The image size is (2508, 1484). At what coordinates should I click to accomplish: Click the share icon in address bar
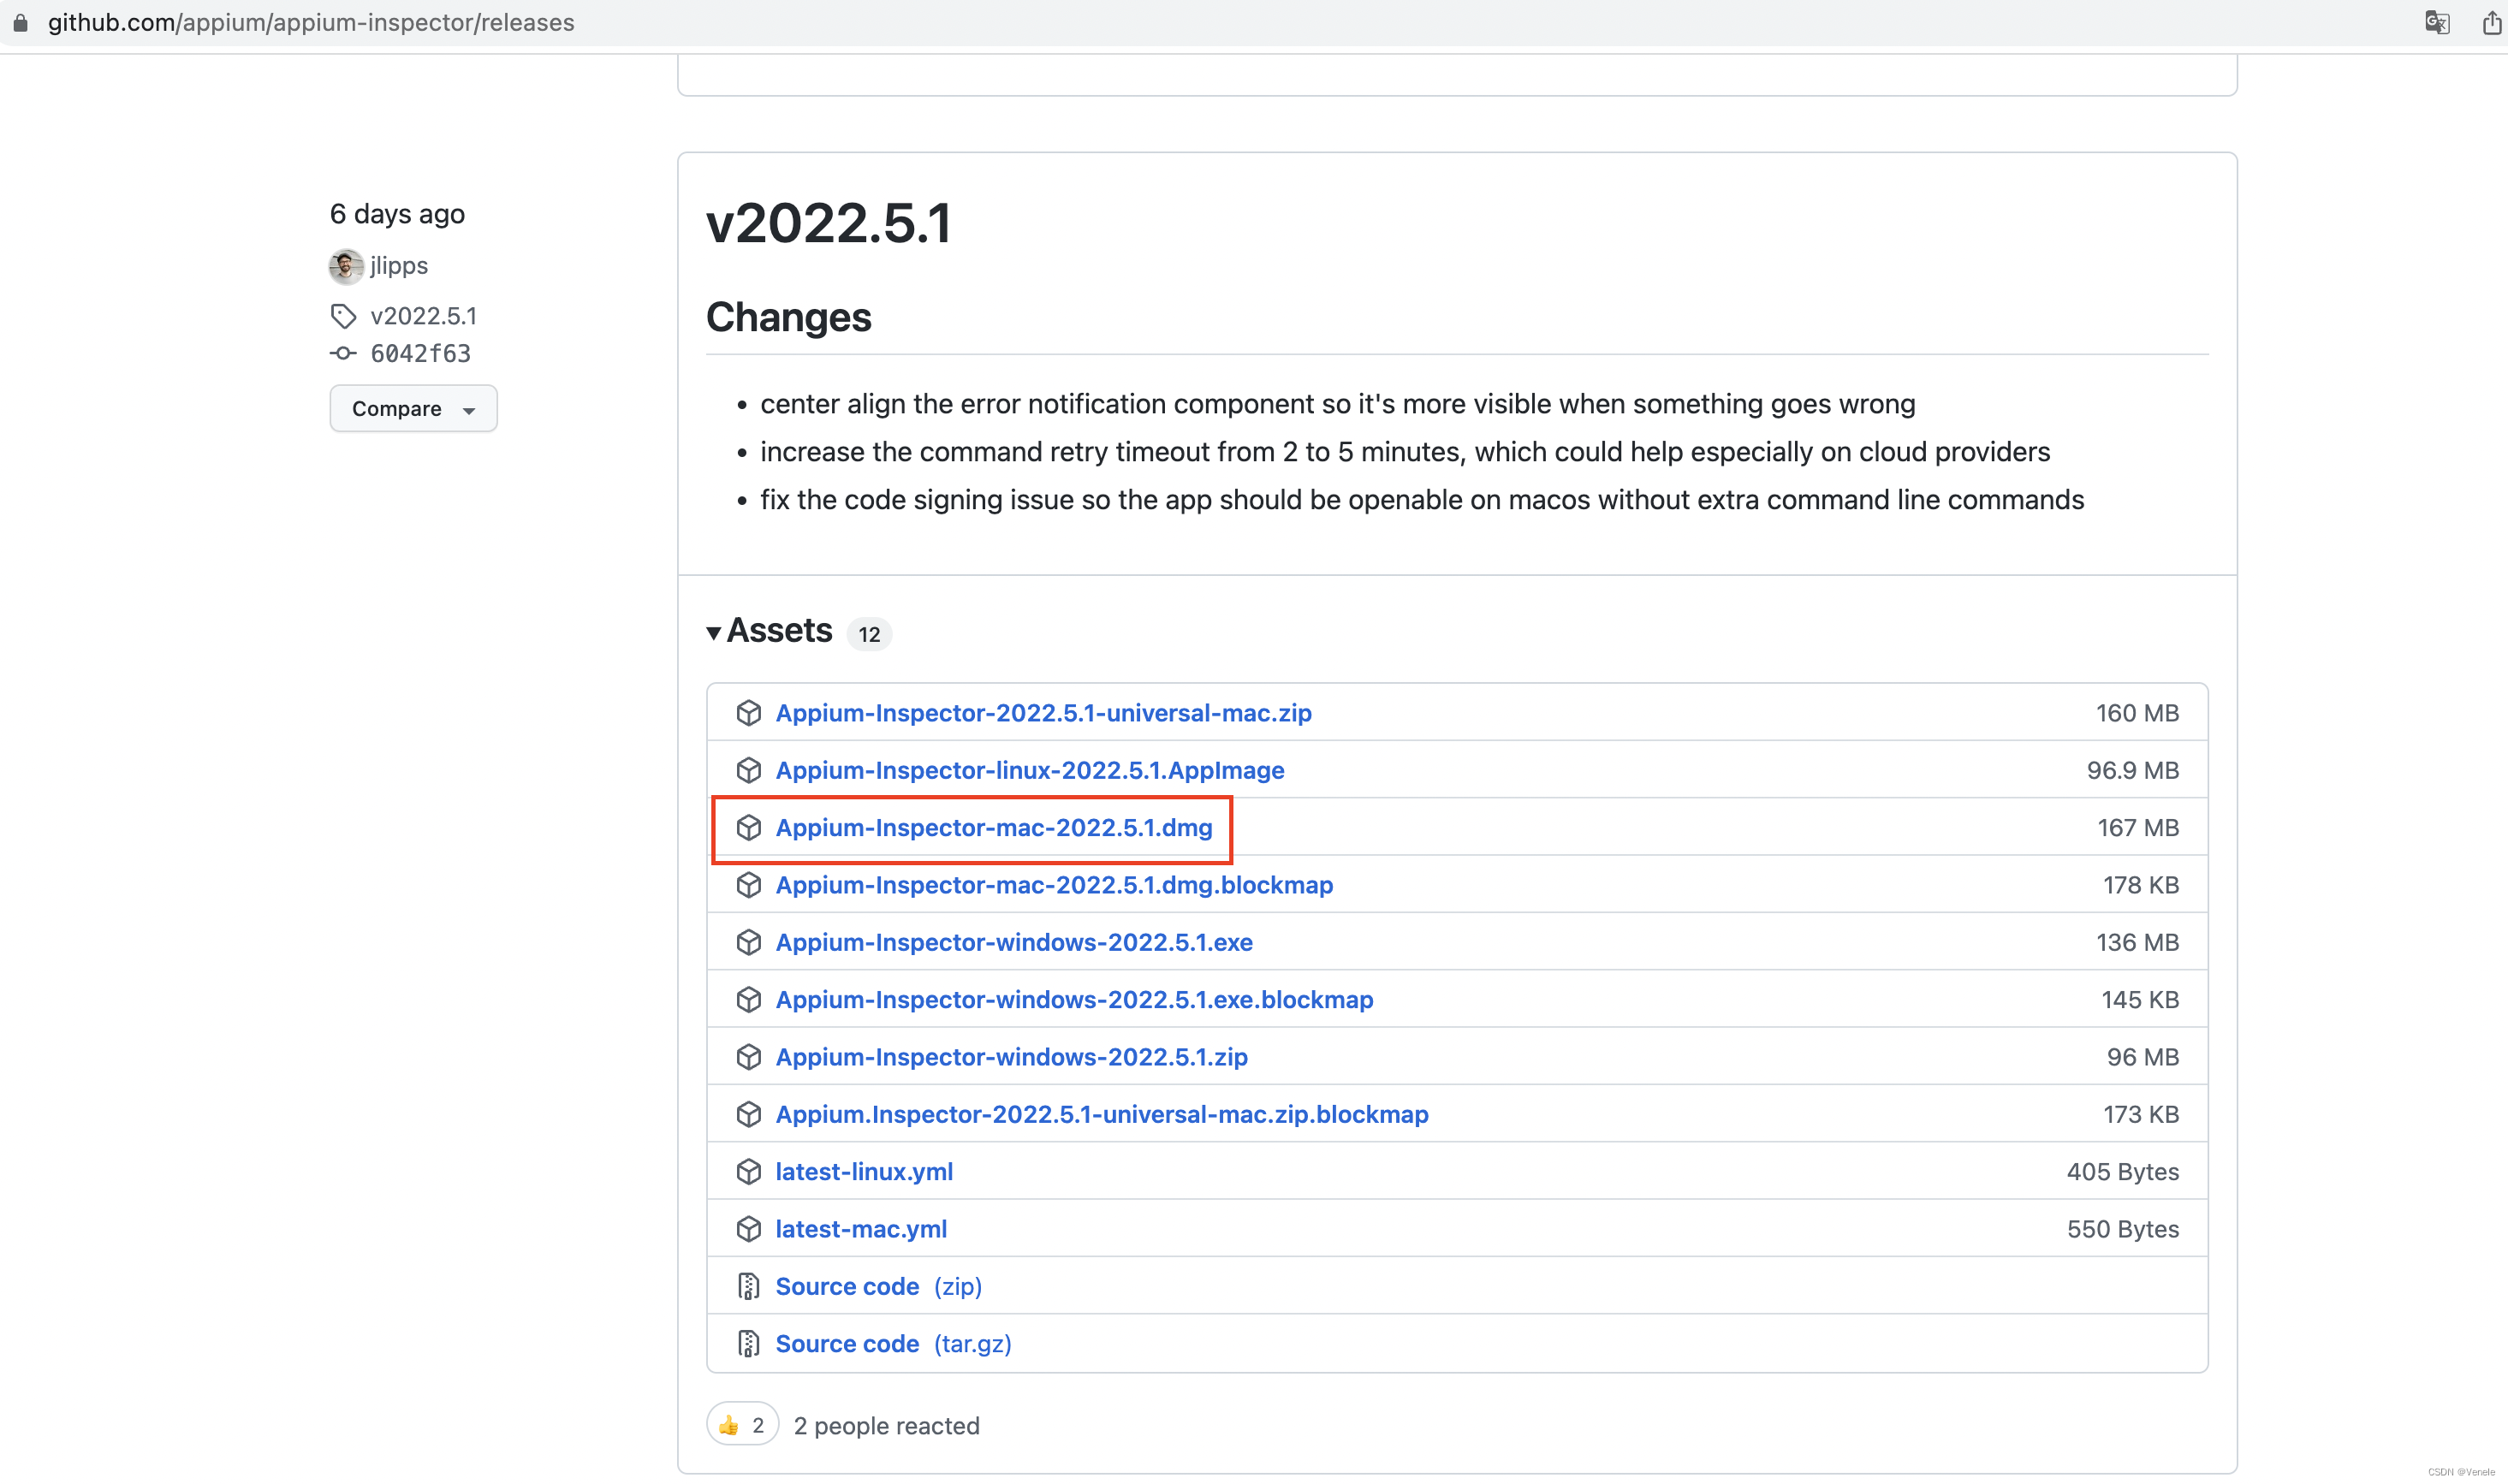(2491, 22)
